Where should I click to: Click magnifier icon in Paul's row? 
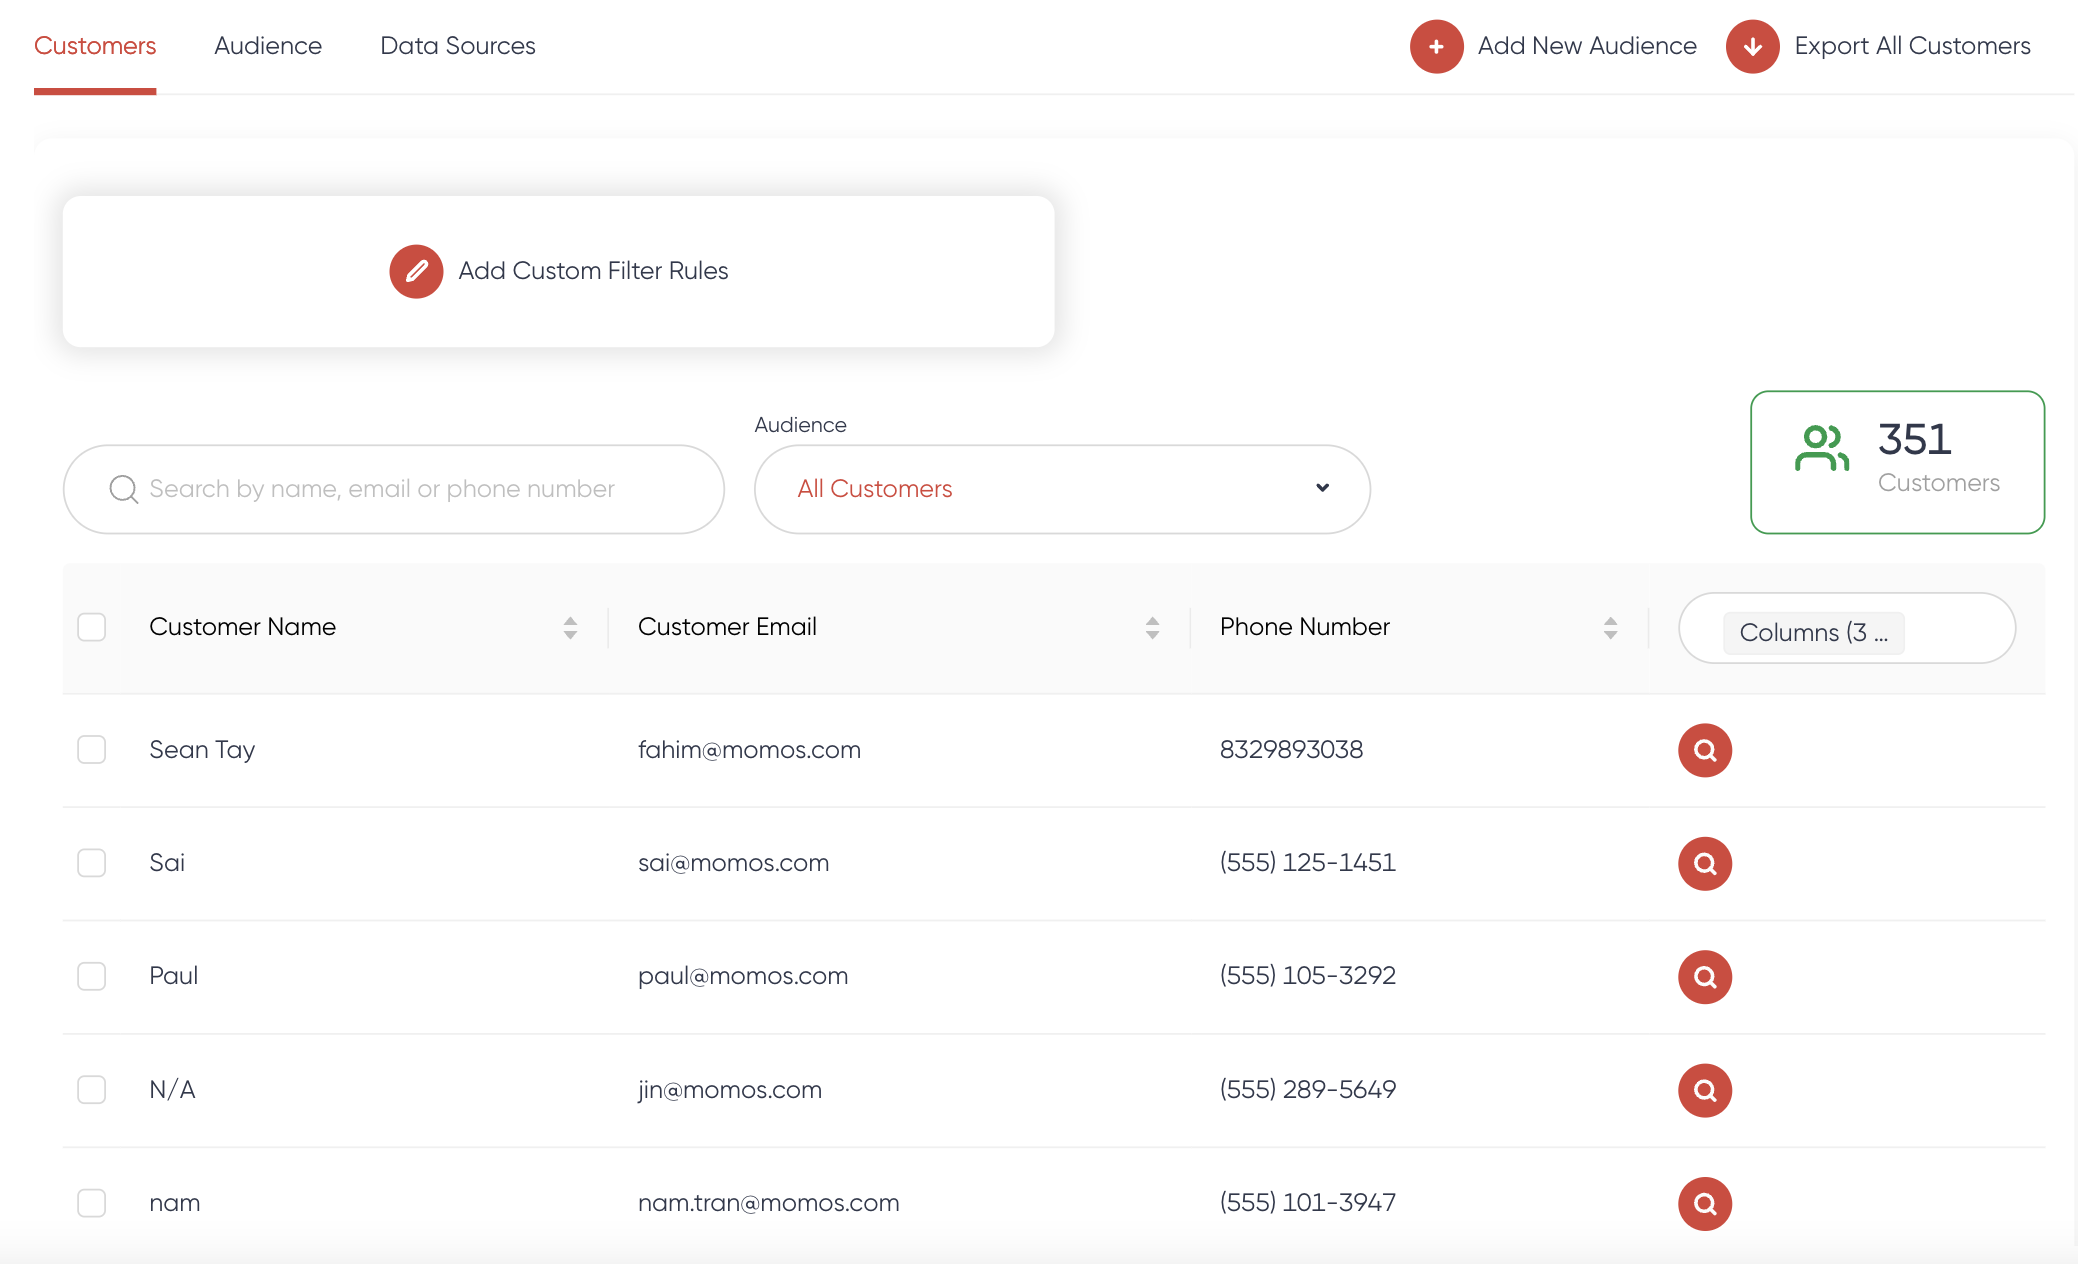coord(1704,976)
